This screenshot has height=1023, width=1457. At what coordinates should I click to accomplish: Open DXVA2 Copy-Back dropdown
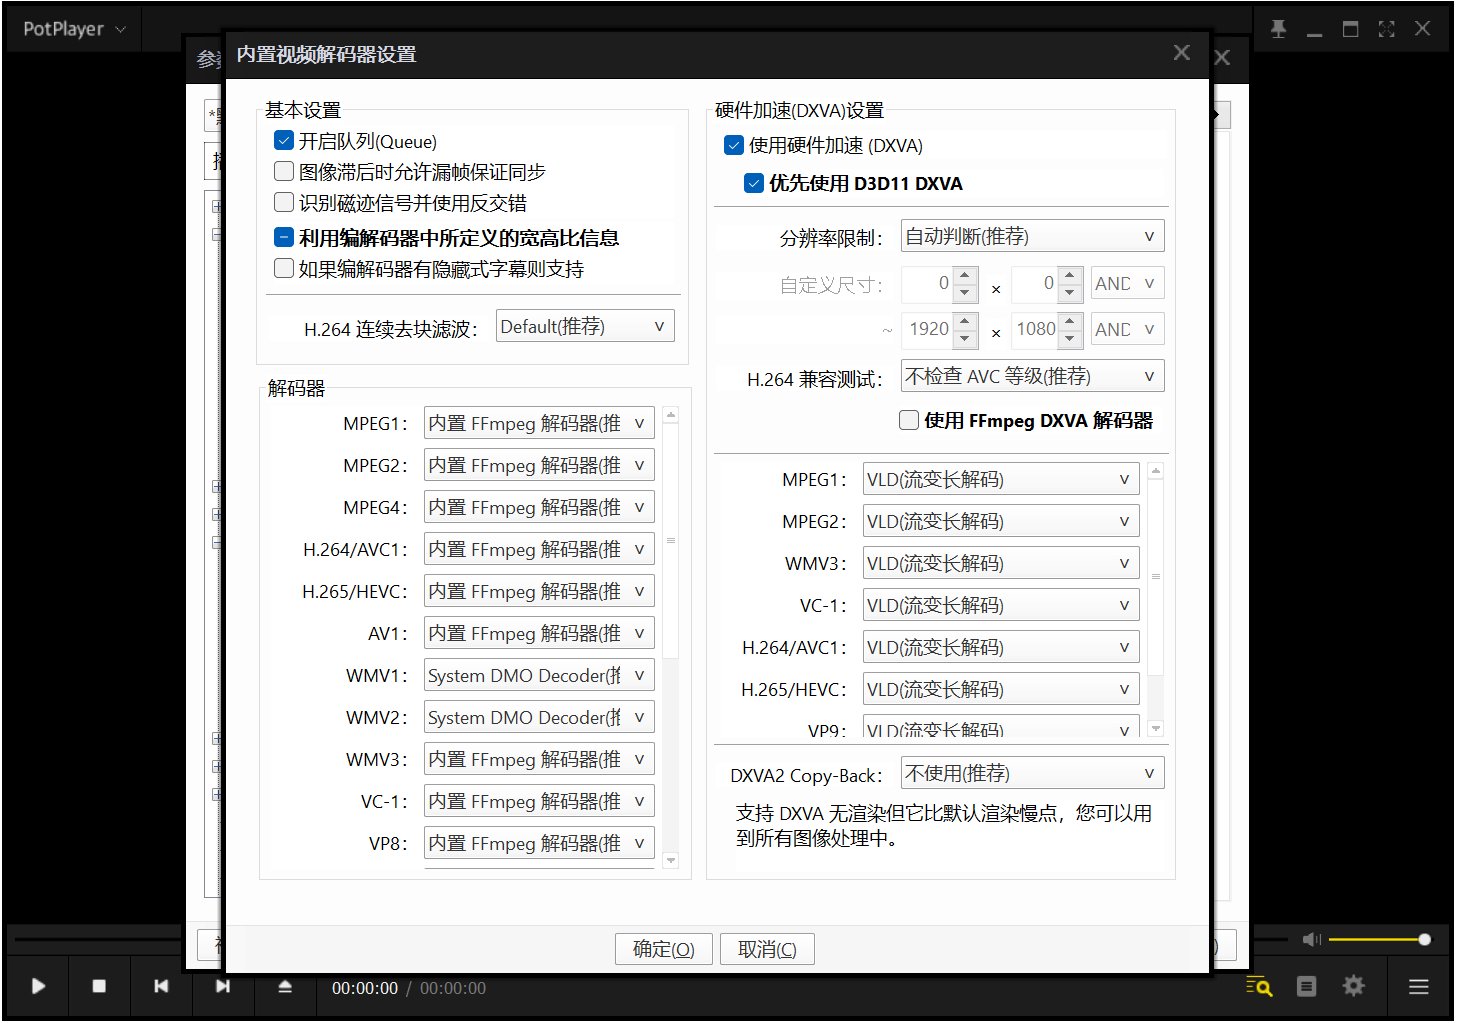click(x=1032, y=773)
